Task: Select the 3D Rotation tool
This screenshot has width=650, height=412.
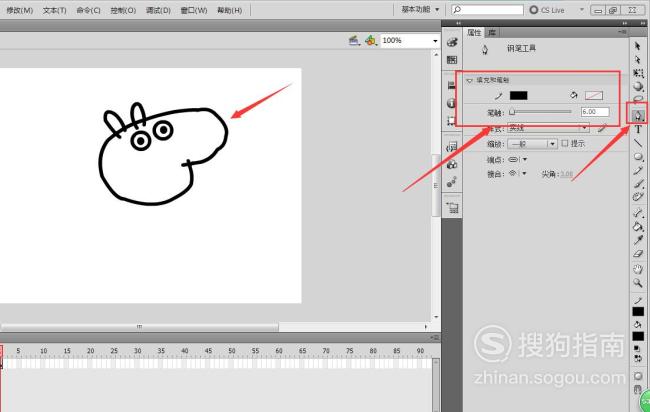Action: [638, 87]
